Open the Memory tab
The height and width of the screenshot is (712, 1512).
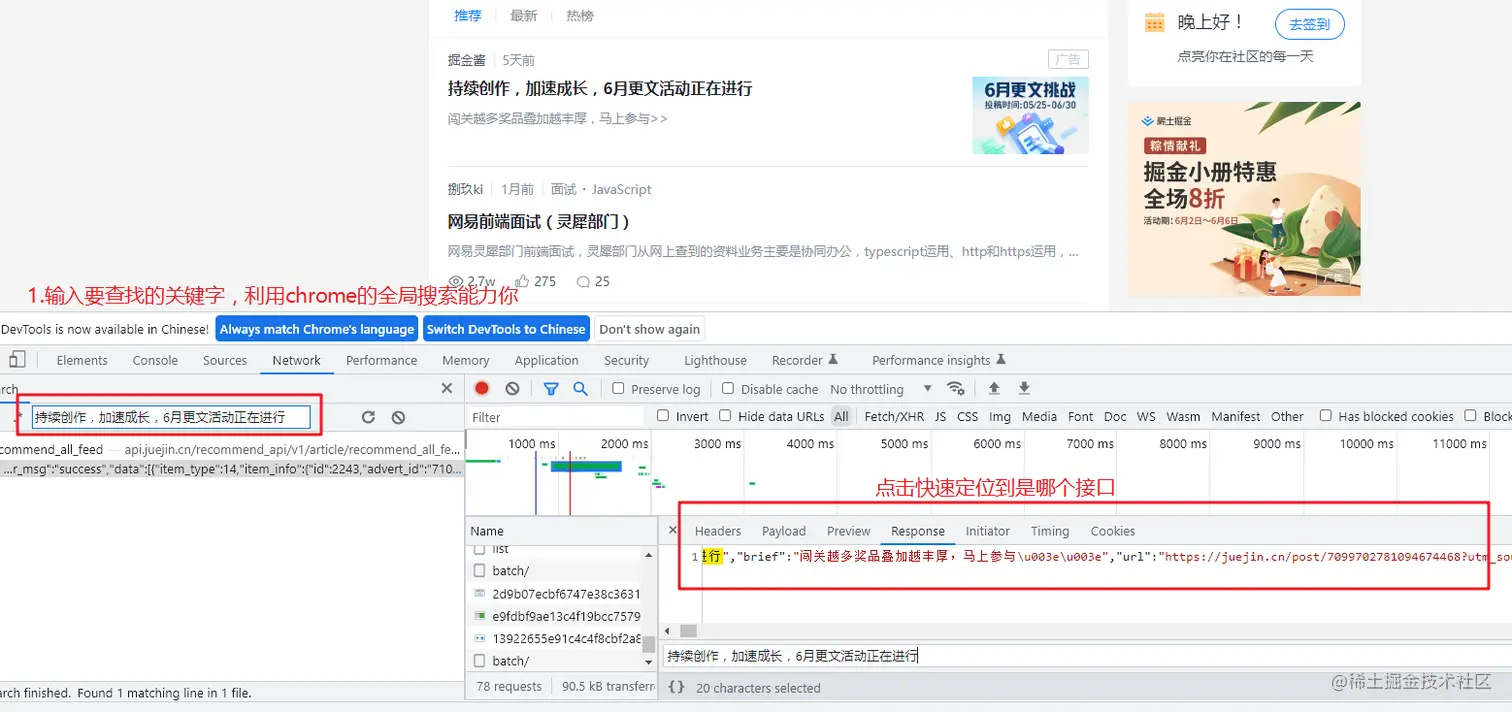coord(466,360)
